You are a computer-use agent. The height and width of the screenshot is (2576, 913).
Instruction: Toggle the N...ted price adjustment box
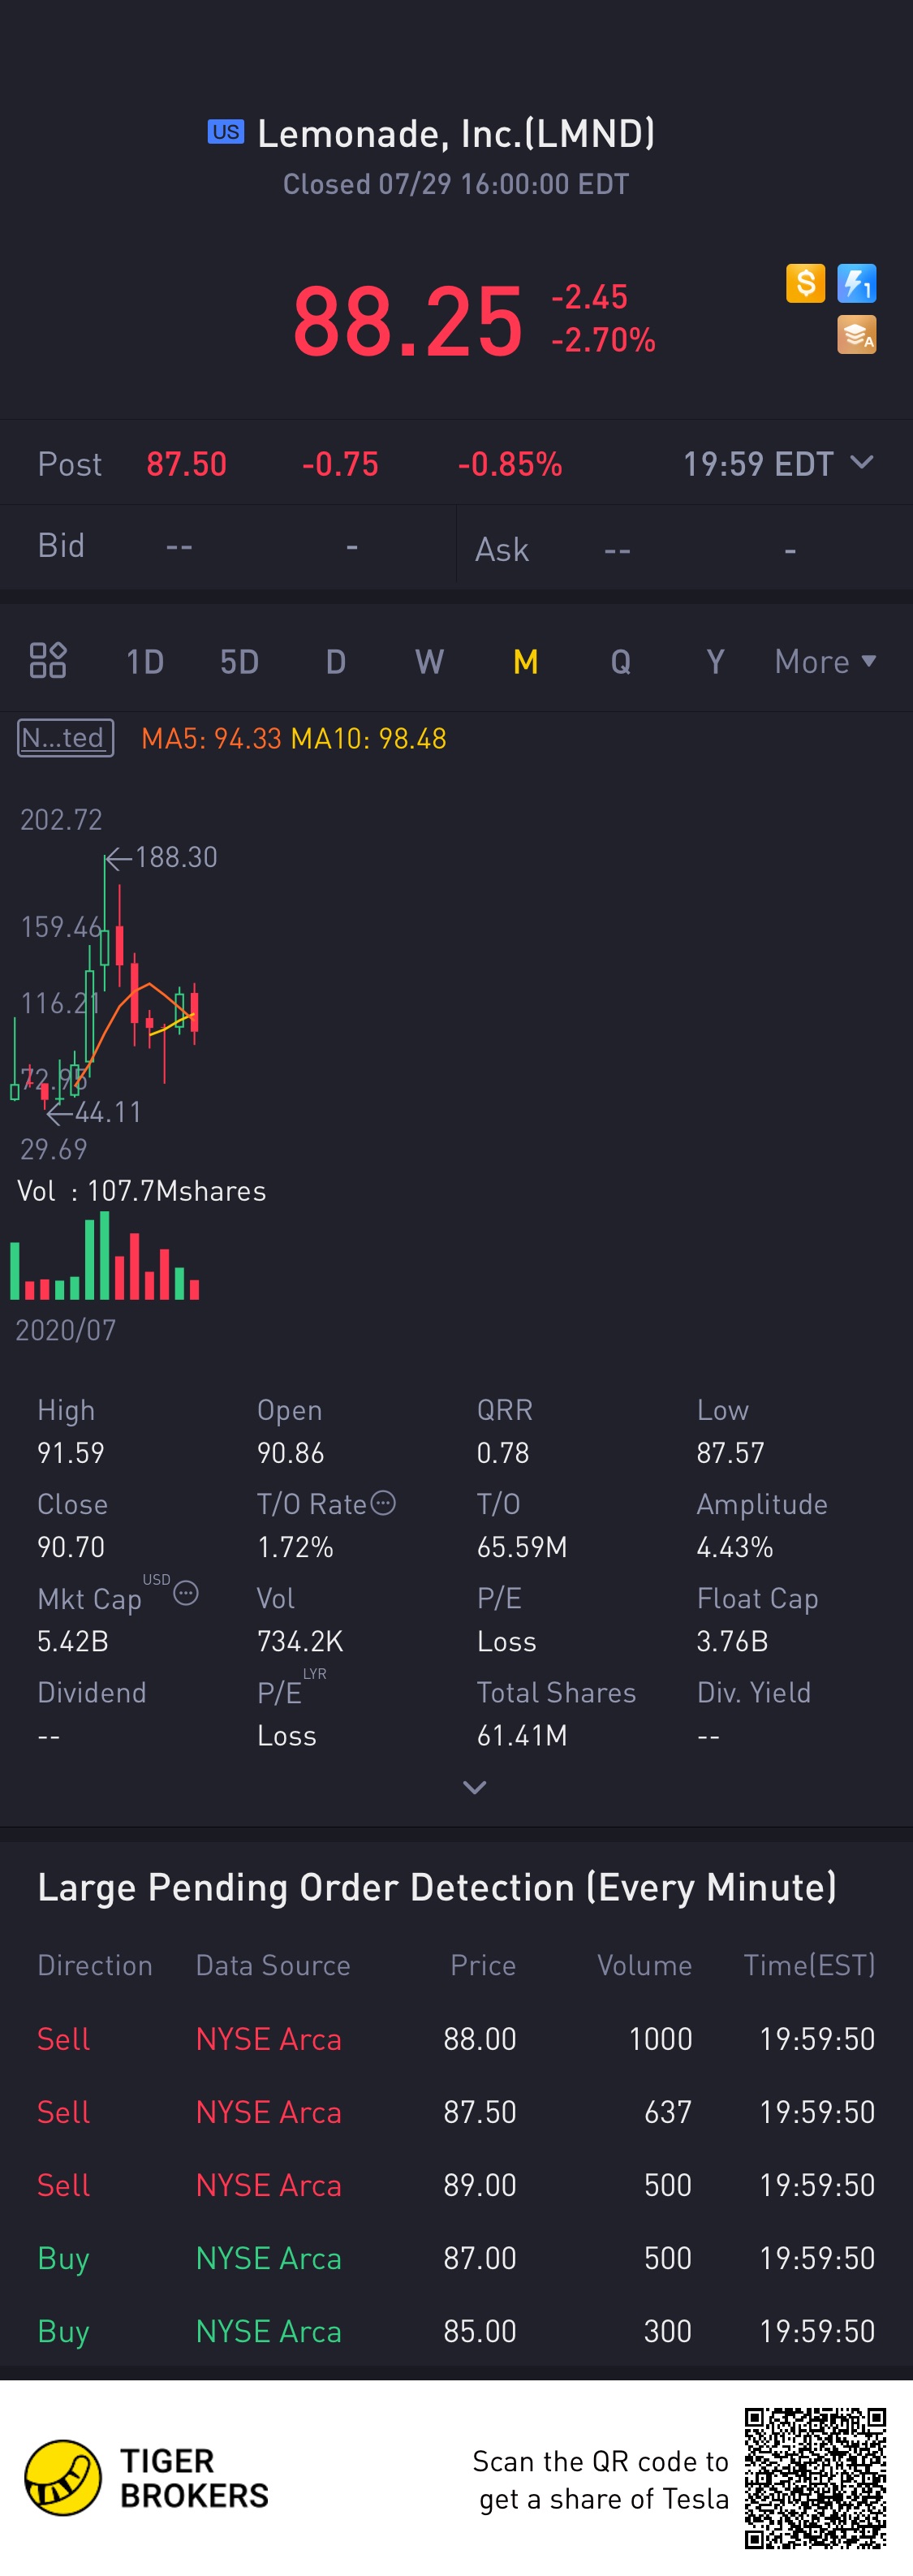pos(66,738)
